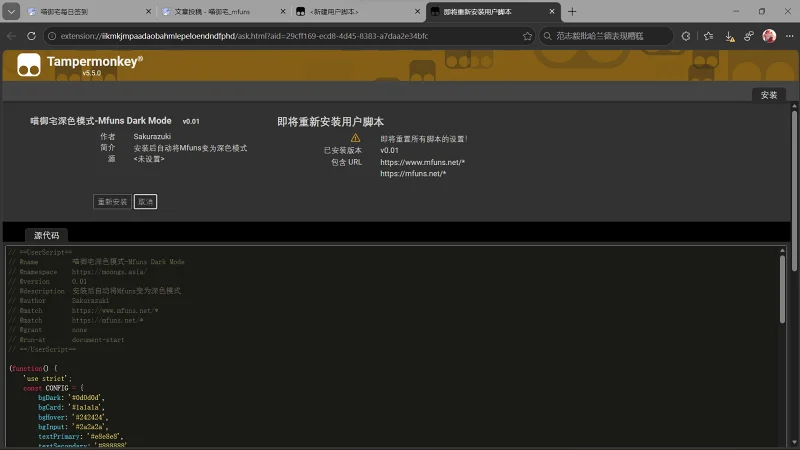800x450 pixels.
Task: Close the <新建用户脚本> tab
Action: [417, 11]
